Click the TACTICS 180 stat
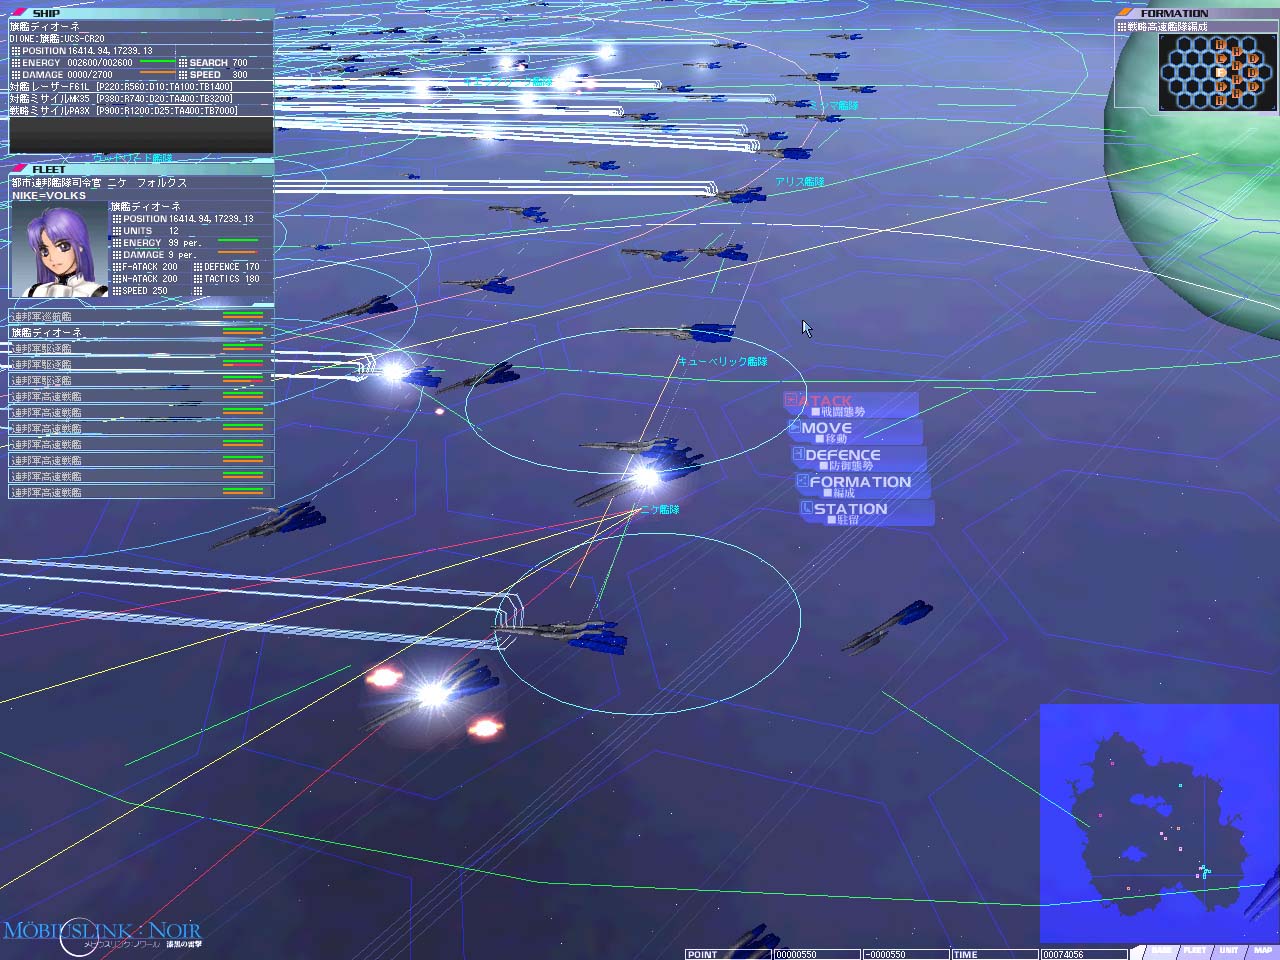The width and height of the screenshot is (1280, 960). (227, 279)
